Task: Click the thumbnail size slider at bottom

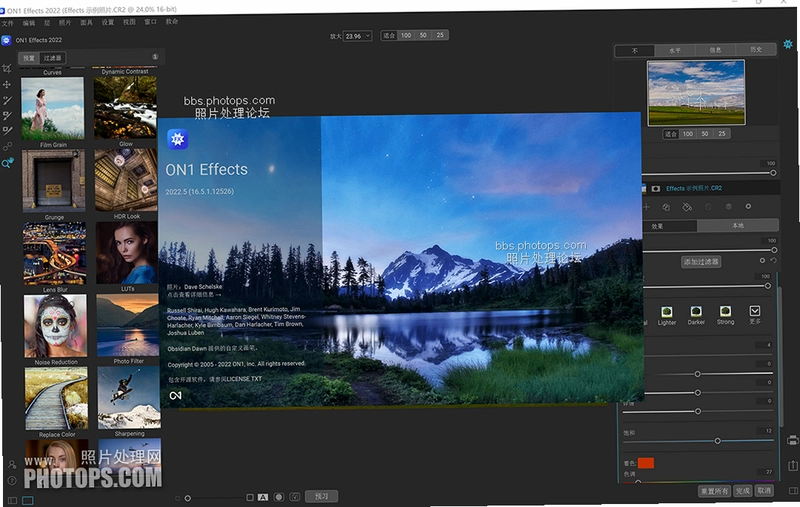Action: coord(188,498)
